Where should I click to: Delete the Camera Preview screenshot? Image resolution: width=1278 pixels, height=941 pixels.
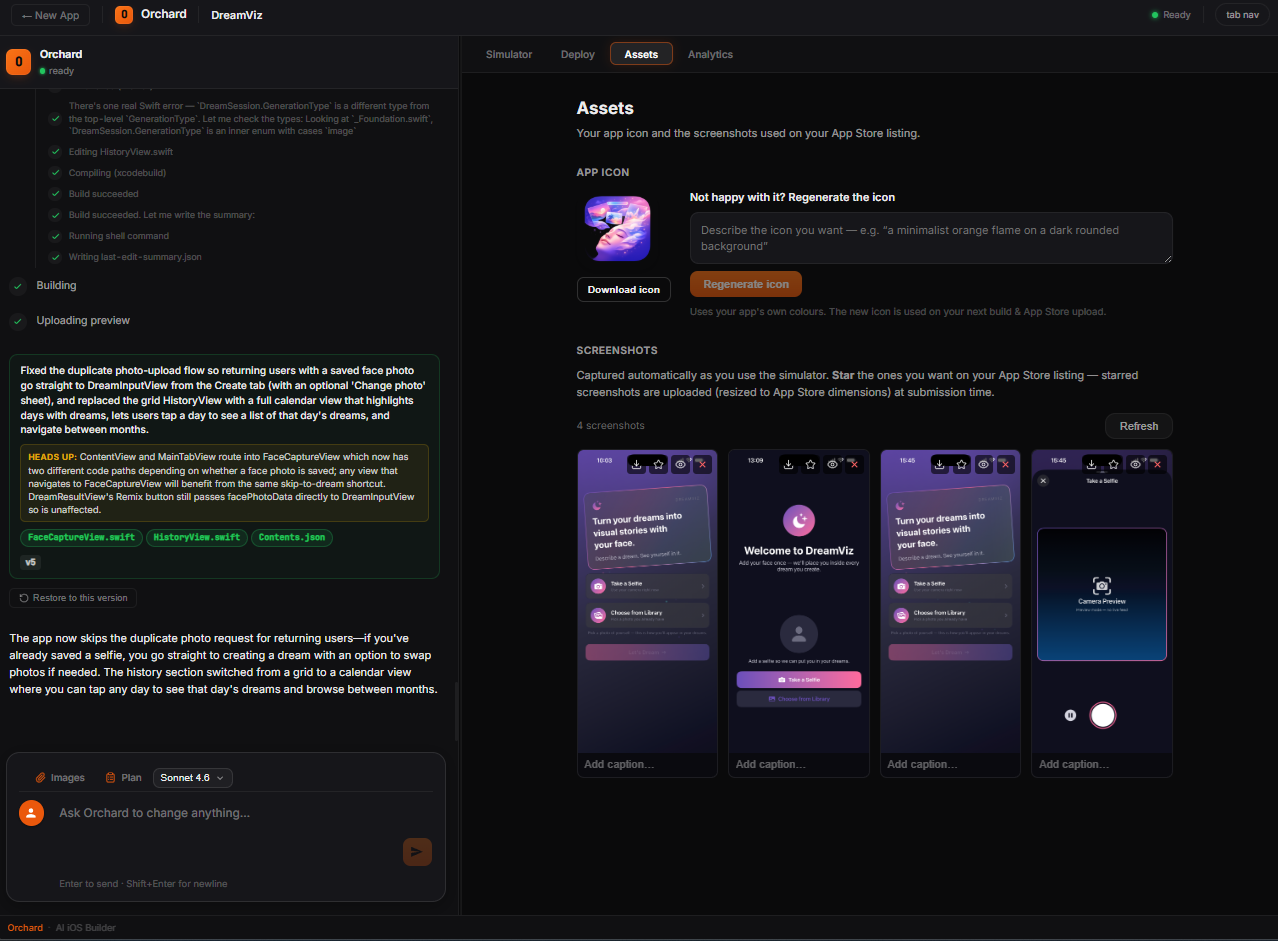coord(1157,464)
